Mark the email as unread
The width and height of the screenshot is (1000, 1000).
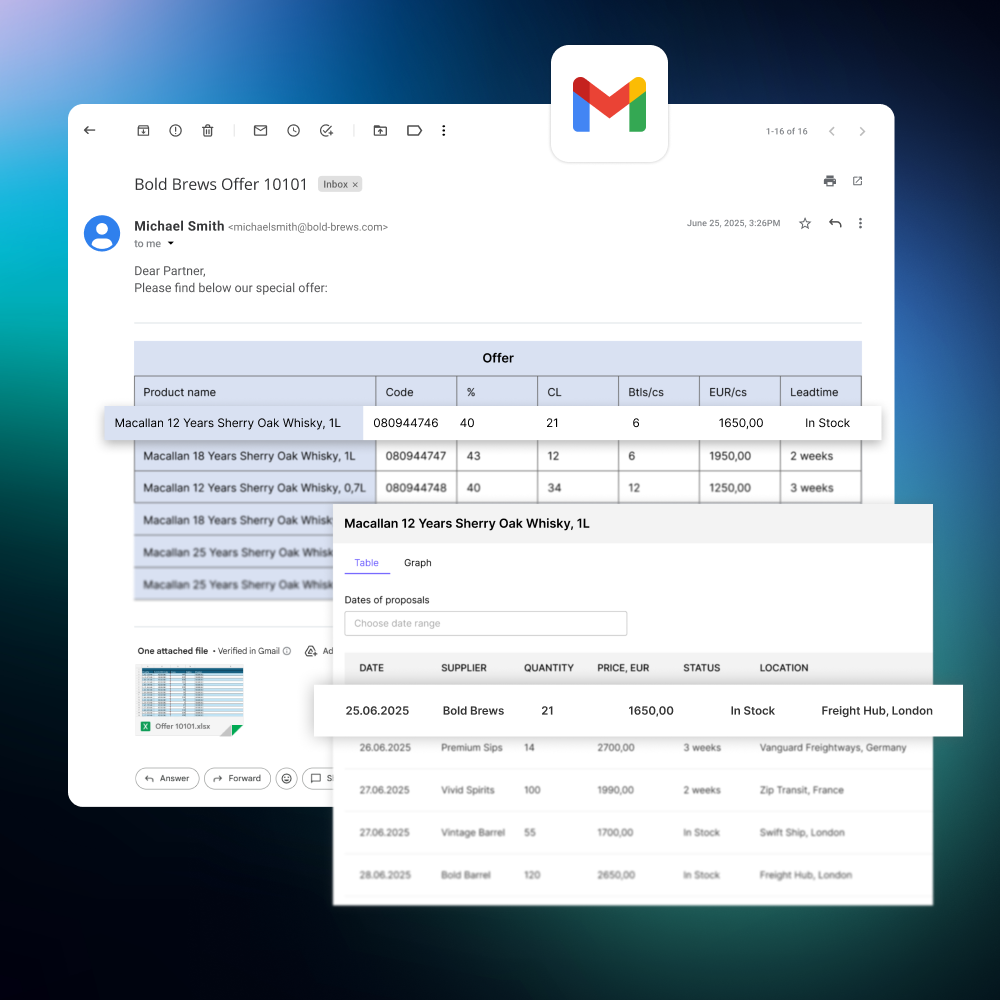point(259,130)
